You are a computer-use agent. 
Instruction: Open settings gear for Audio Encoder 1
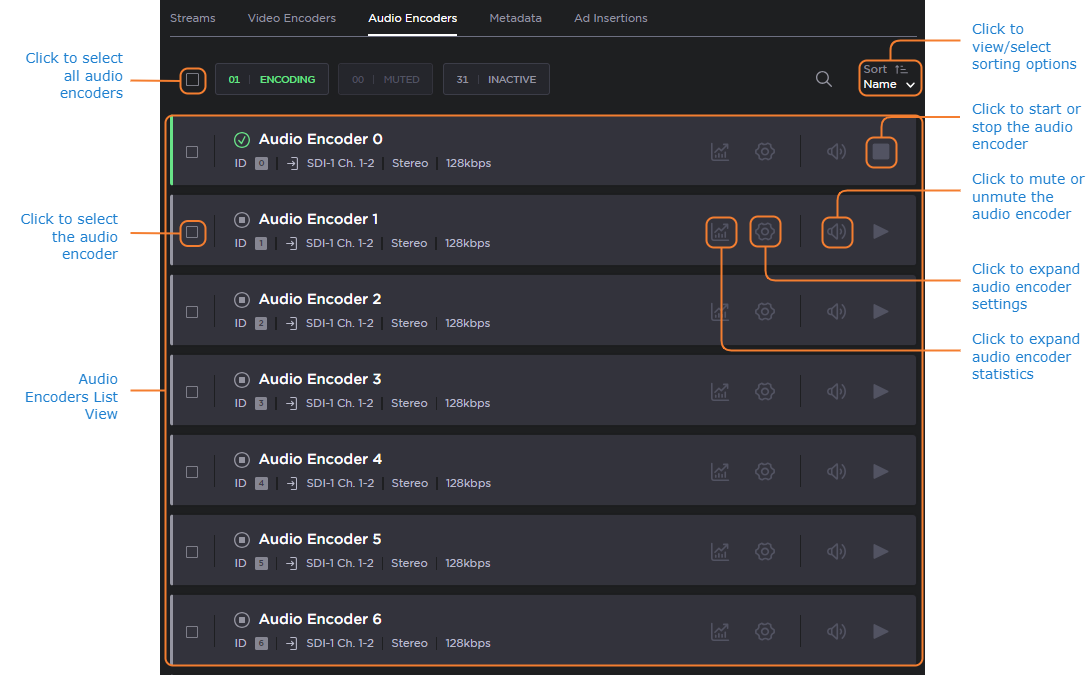coord(765,232)
